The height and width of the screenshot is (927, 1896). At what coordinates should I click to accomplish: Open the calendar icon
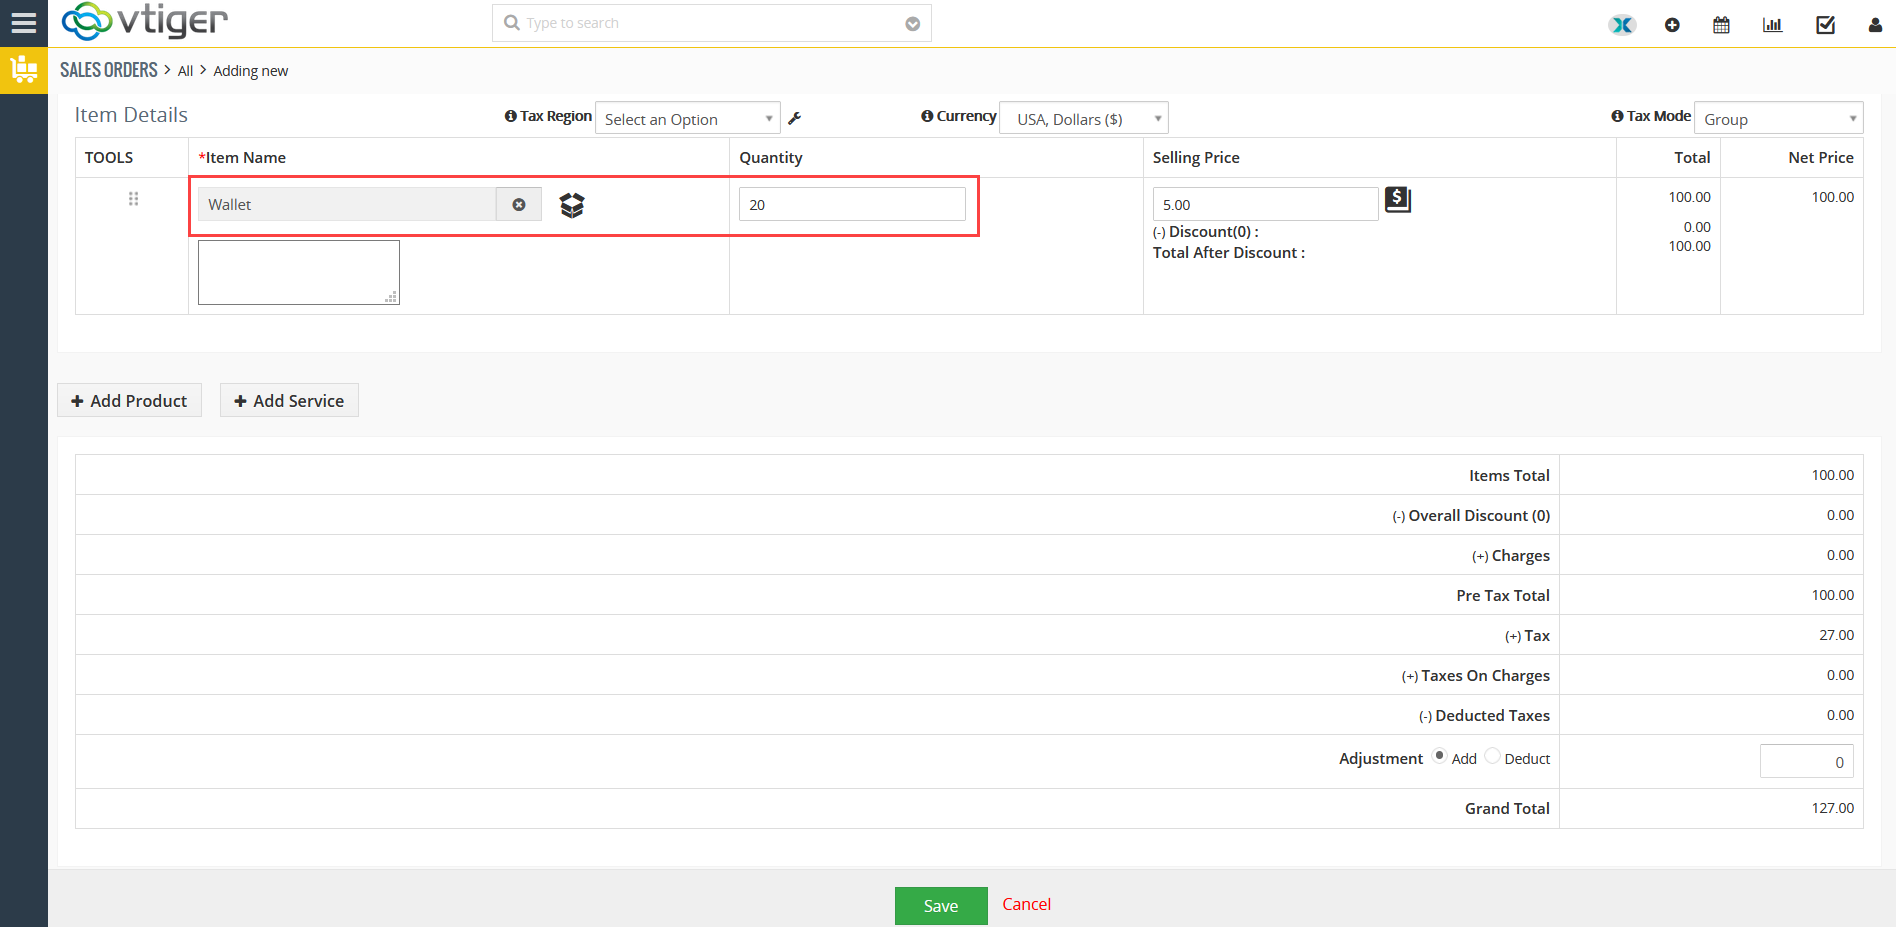pyautogui.click(x=1721, y=25)
